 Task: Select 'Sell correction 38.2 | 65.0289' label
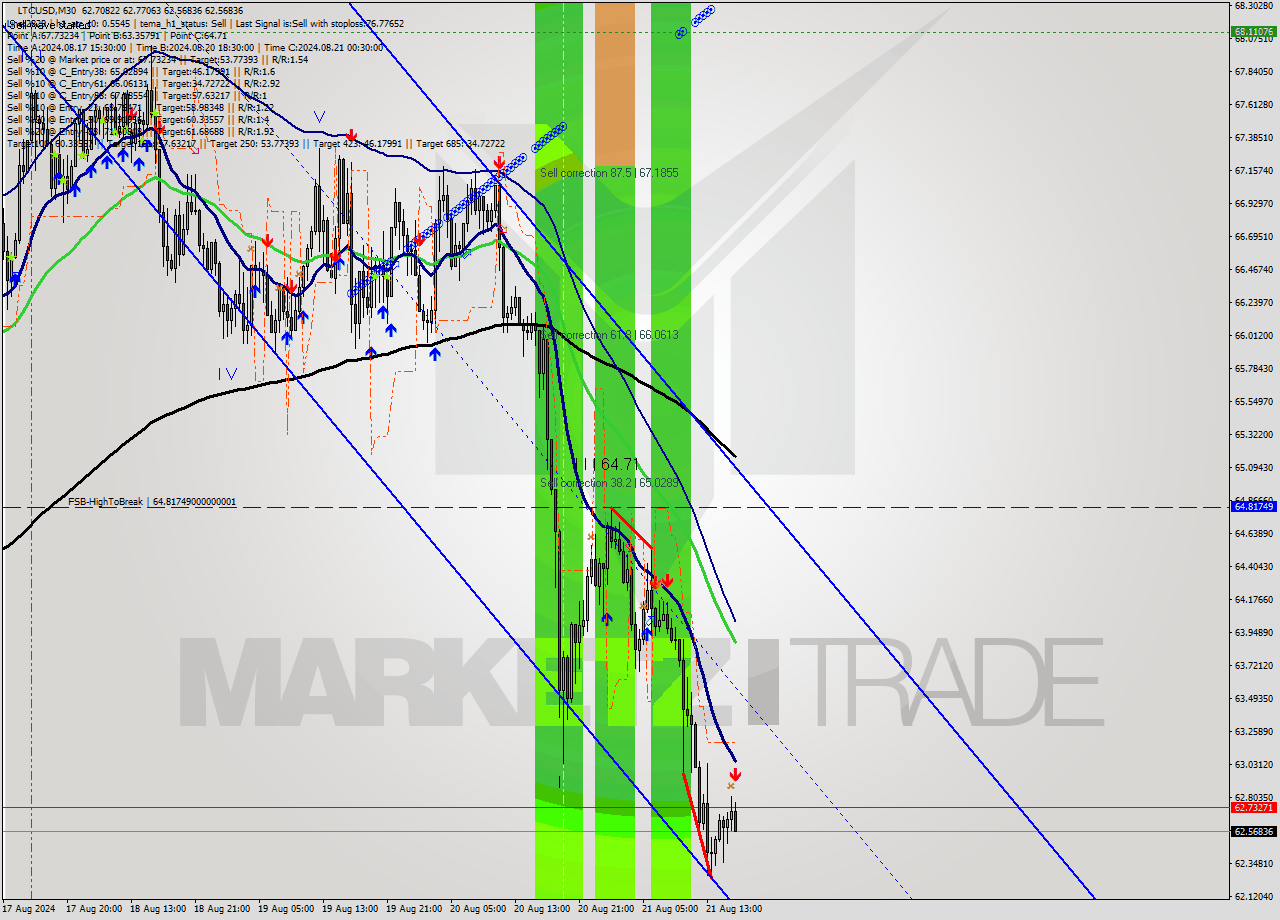click(609, 483)
